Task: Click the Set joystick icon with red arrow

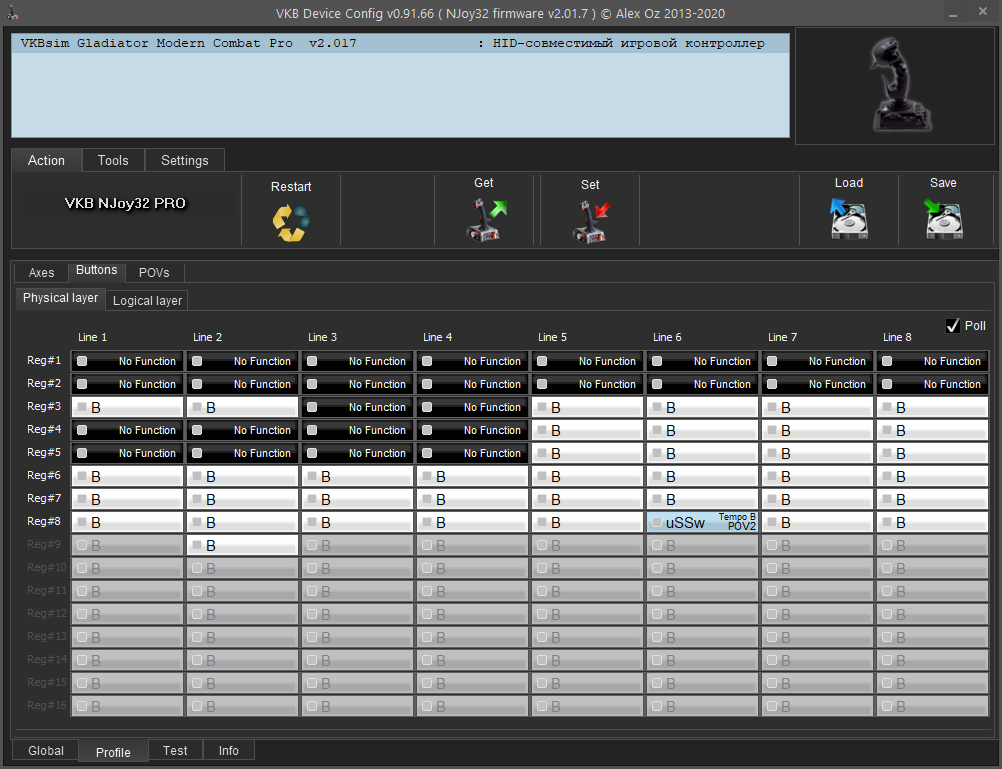Action: 591,222
